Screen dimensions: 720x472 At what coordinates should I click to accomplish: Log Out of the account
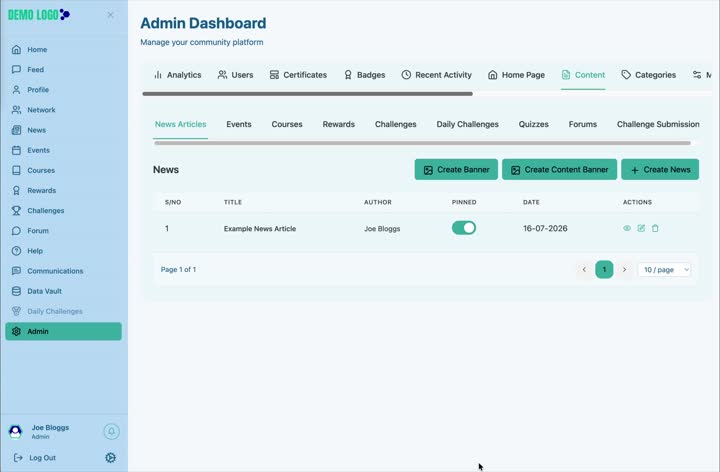pos(35,458)
